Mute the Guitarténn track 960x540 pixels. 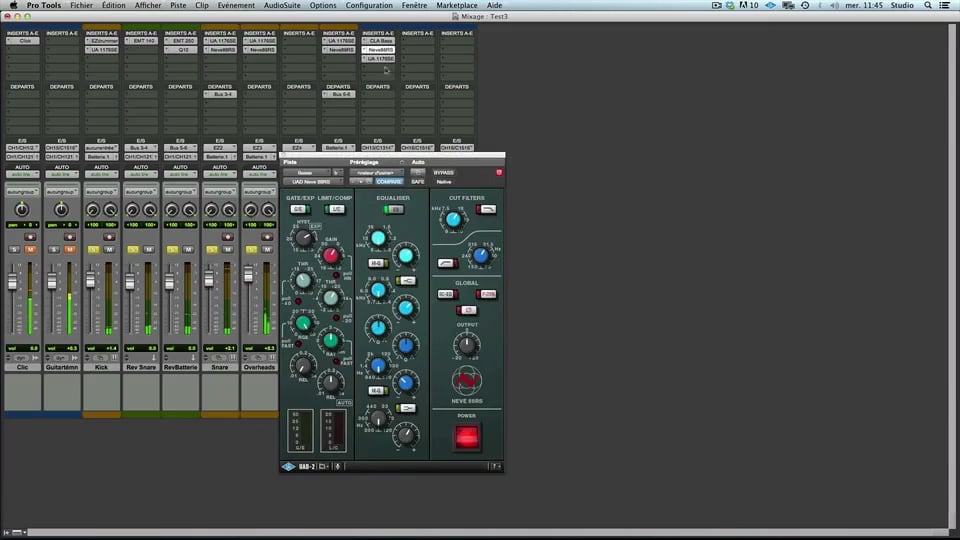click(70, 250)
